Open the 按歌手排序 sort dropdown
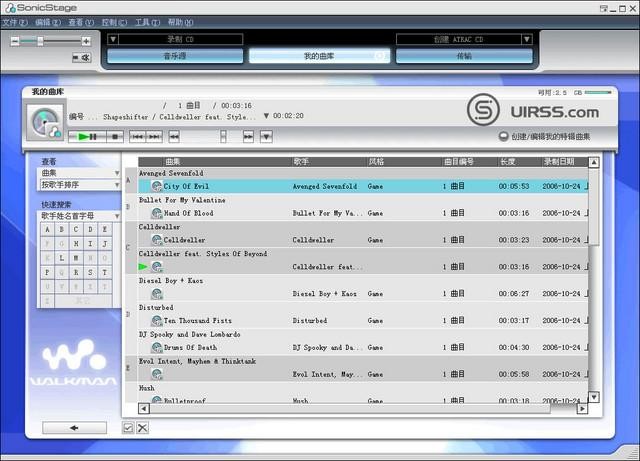 click(79, 185)
